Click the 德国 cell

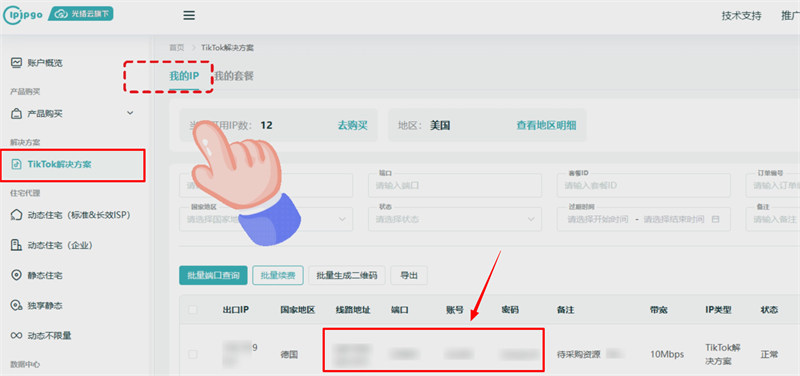(288, 354)
